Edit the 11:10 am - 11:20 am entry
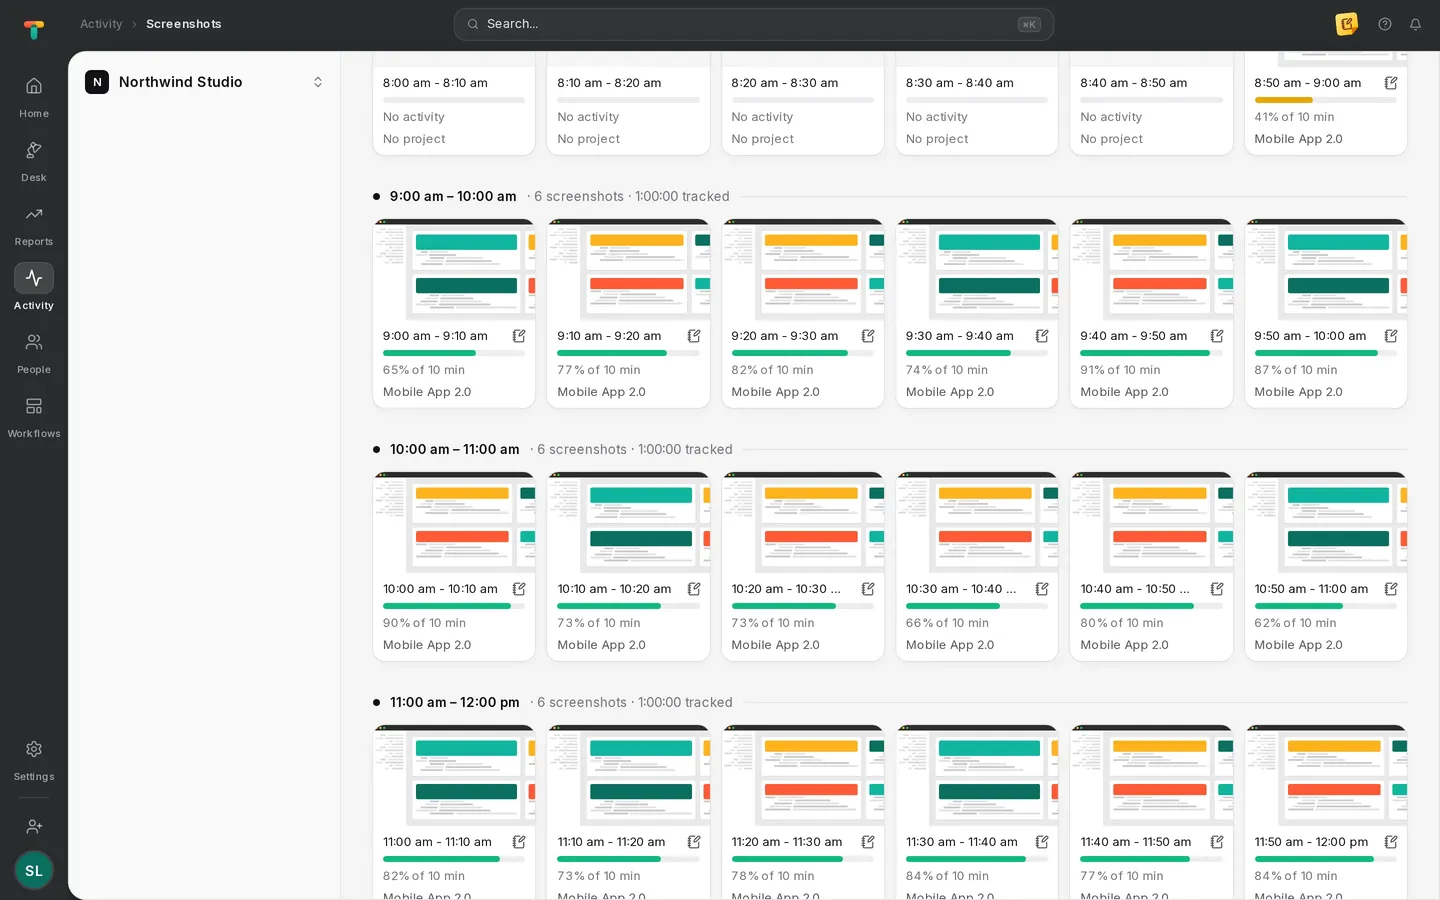The height and width of the screenshot is (900, 1440). click(x=694, y=842)
